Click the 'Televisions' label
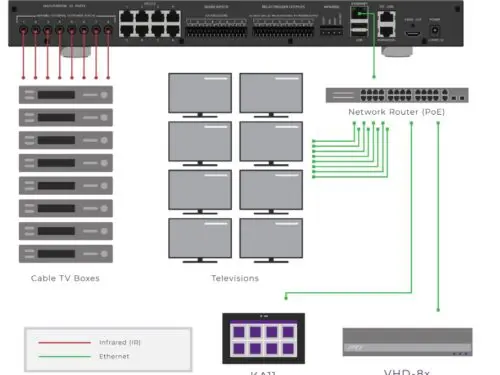 point(235,278)
